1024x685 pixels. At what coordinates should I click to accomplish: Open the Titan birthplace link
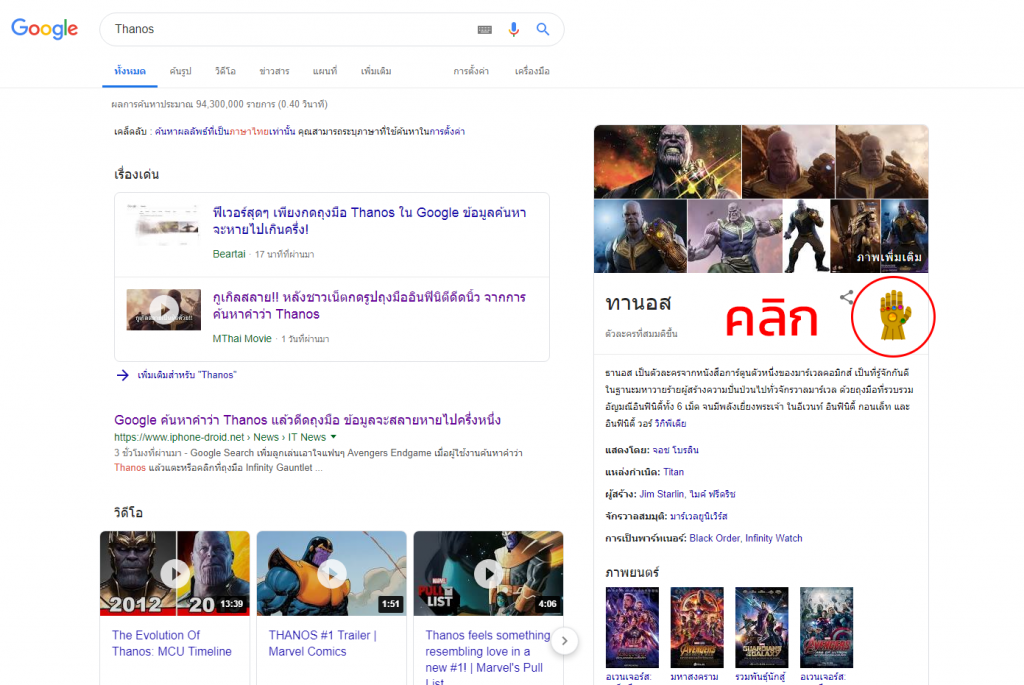[673, 472]
